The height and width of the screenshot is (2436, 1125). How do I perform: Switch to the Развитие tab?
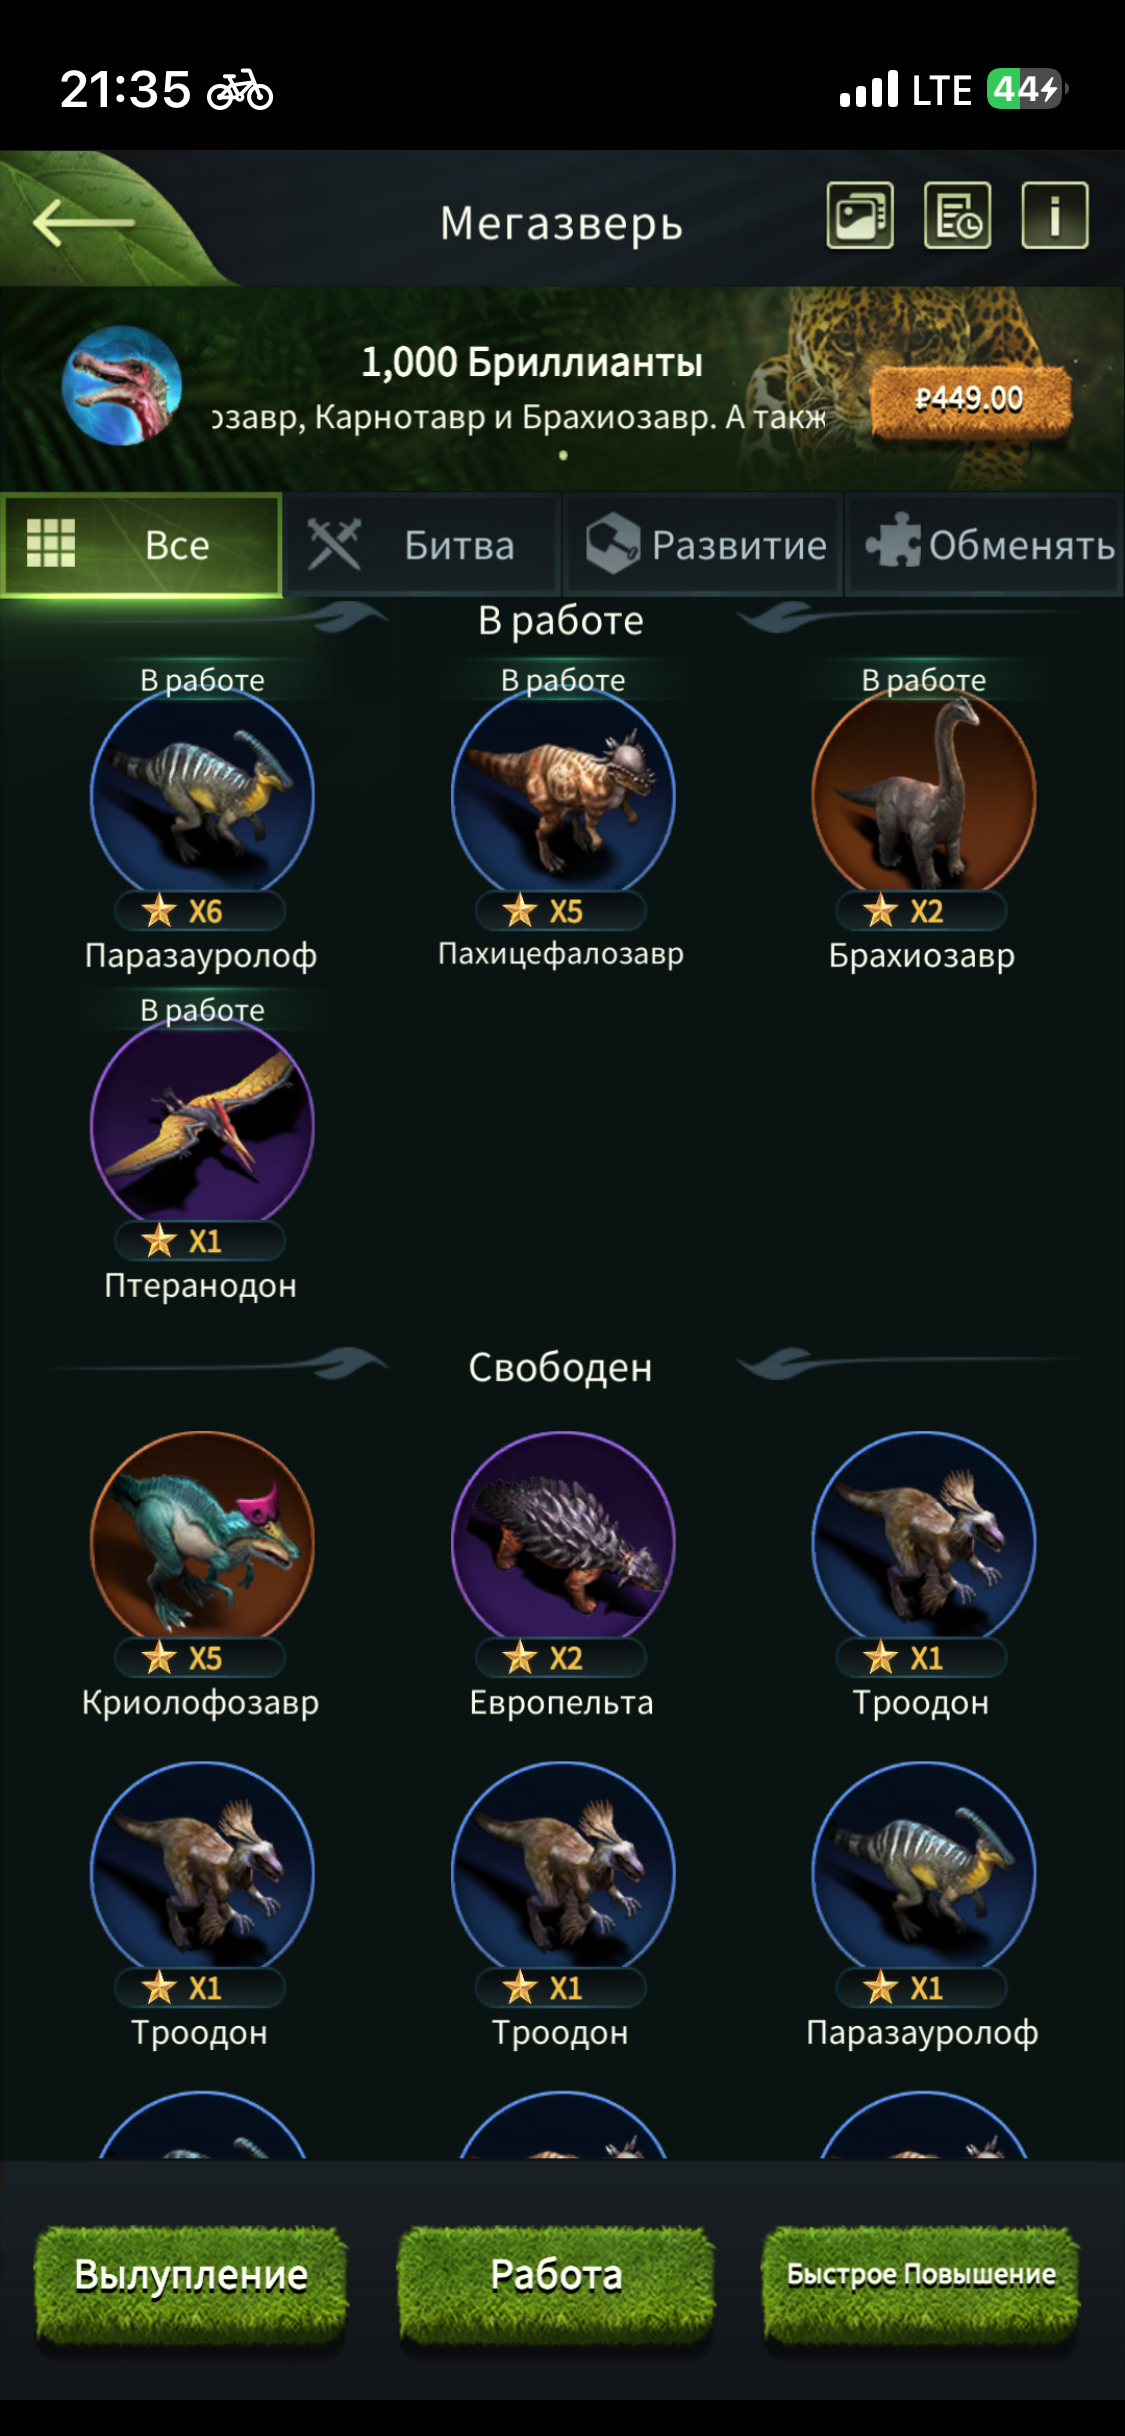[x=704, y=545]
